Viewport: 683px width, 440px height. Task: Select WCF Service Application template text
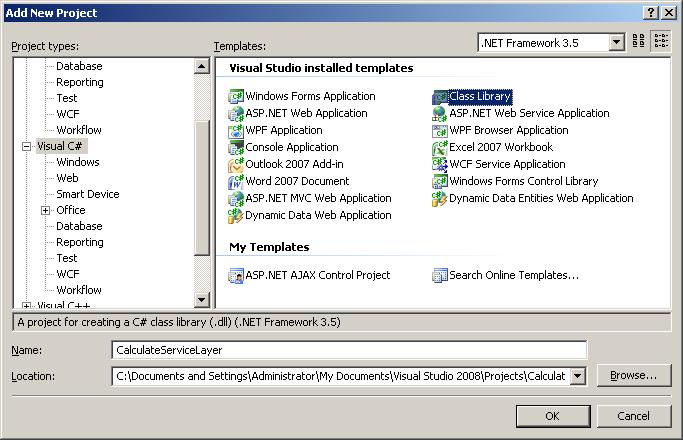click(507, 164)
